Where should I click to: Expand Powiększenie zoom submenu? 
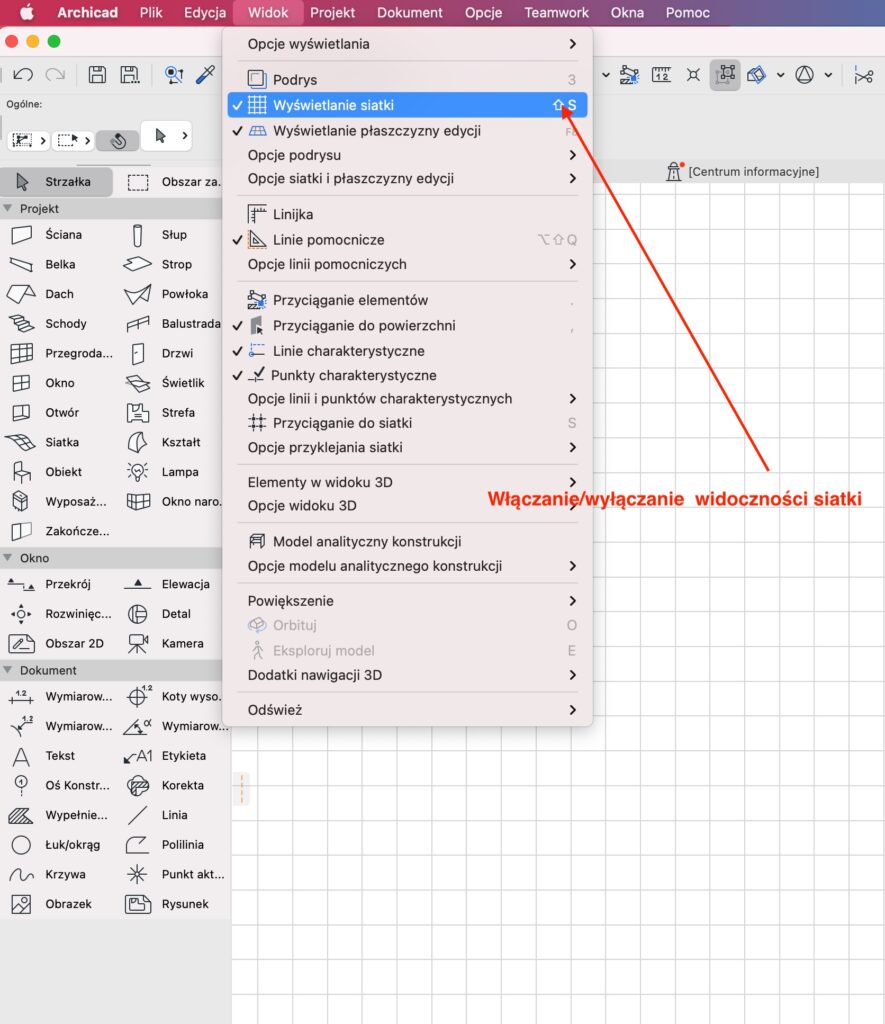click(x=407, y=601)
